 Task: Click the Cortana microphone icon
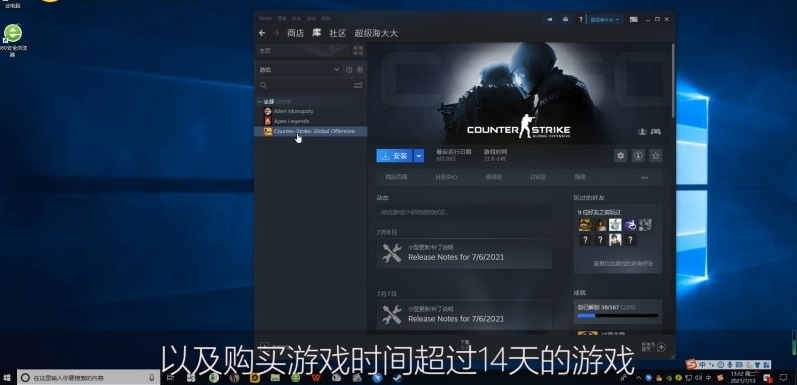(151, 378)
